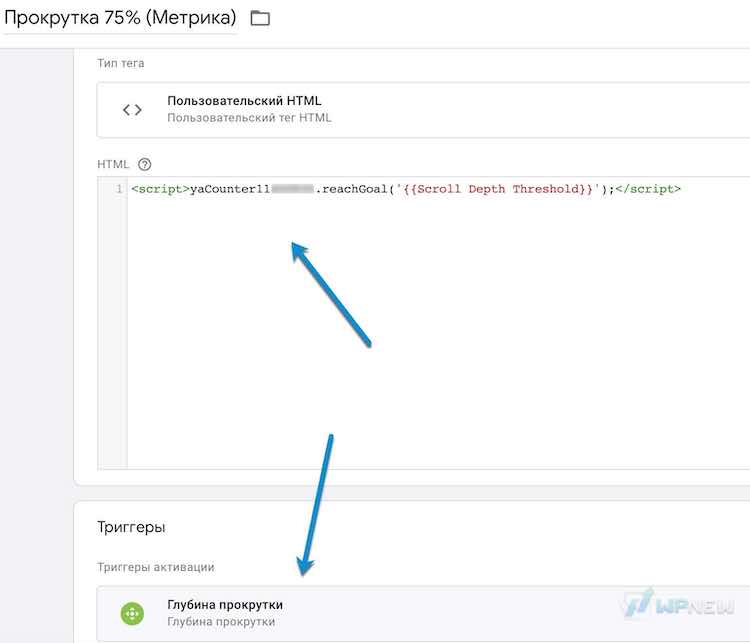The width and height of the screenshot is (750, 643).
Task: Click the Scroll Depth Threshold variable in code
Action: [498, 189]
